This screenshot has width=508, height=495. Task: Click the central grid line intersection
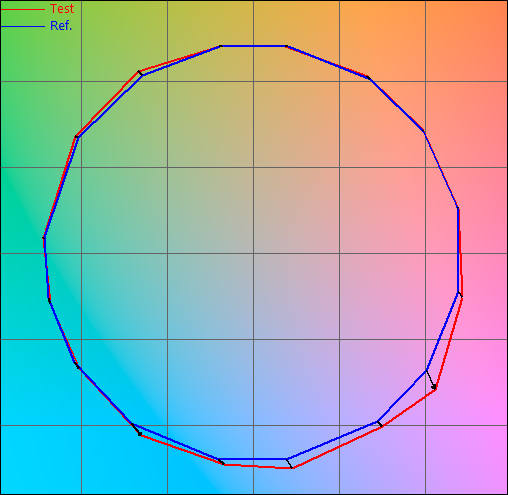point(253,253)
